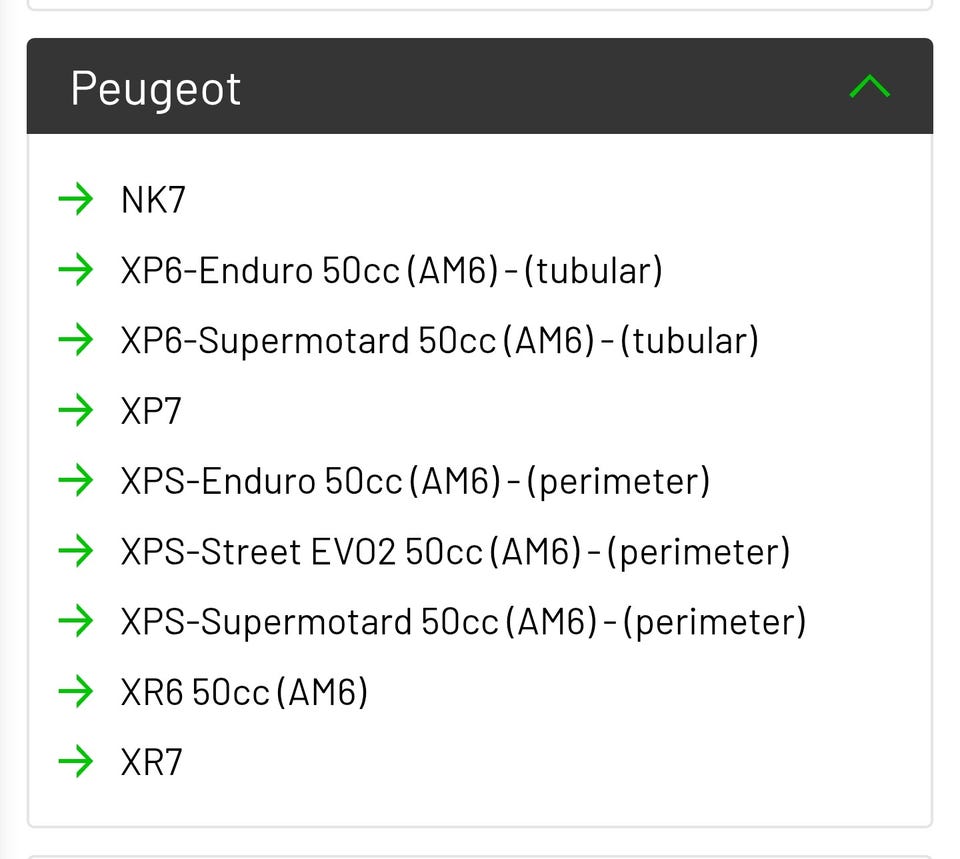This screenshot has width=960, height=859.
Task: Click the Peugeot accordion header title
Action: [x=156, y=88]
